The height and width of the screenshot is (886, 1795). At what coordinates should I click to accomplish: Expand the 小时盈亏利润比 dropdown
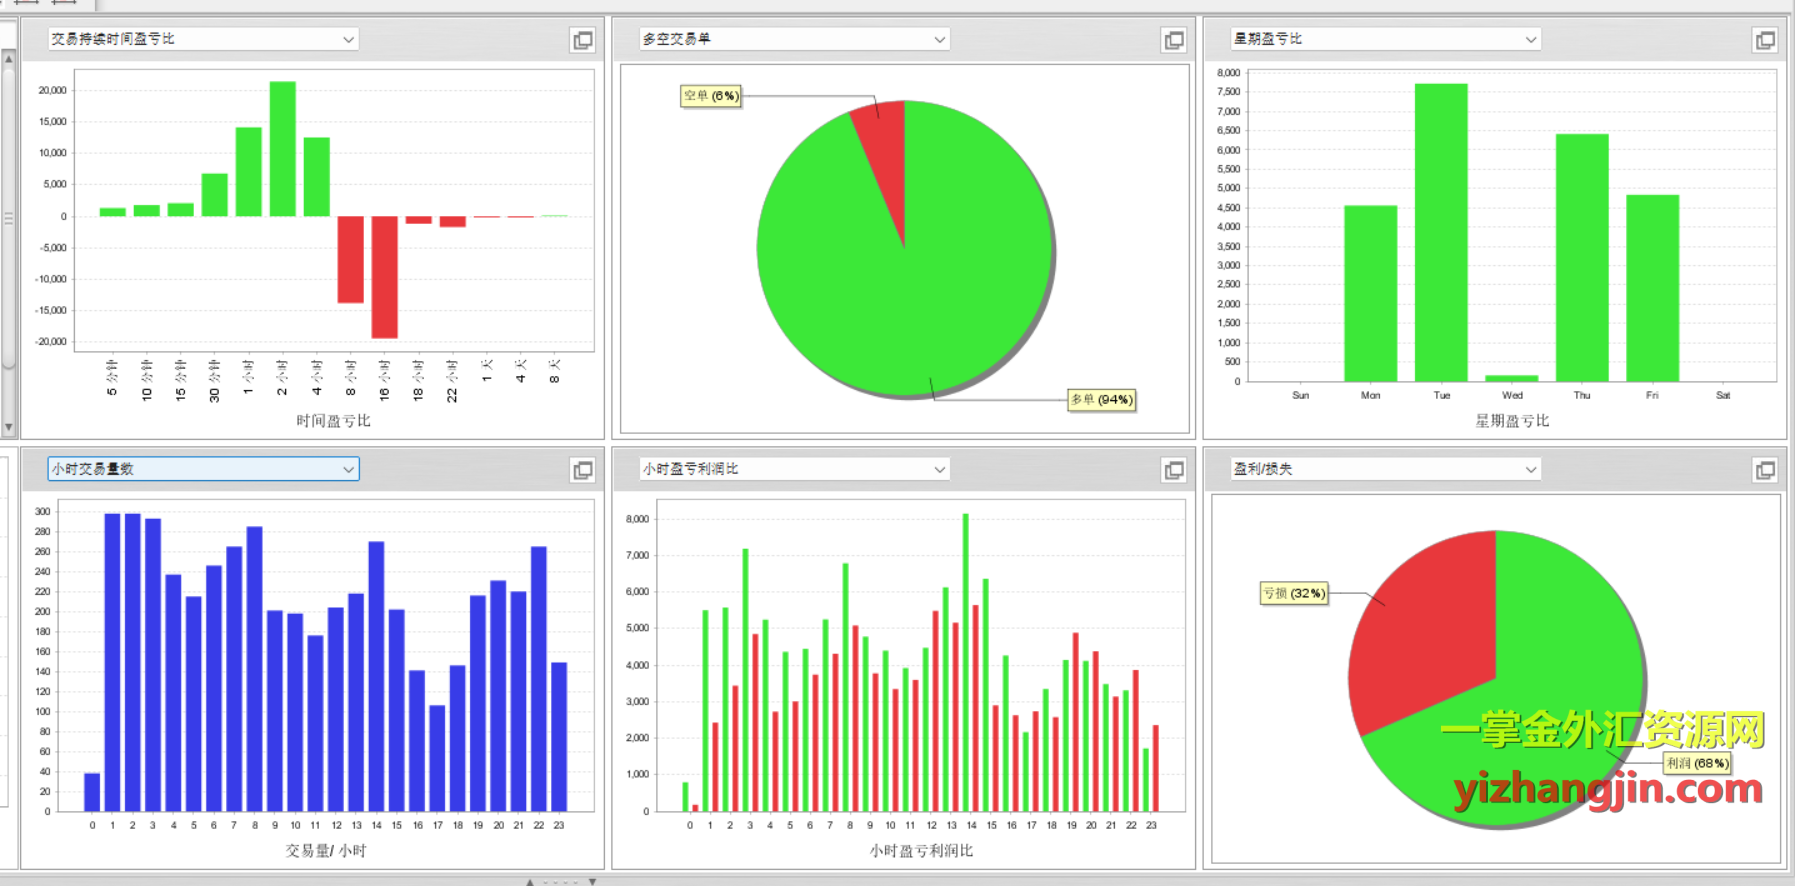939,469
